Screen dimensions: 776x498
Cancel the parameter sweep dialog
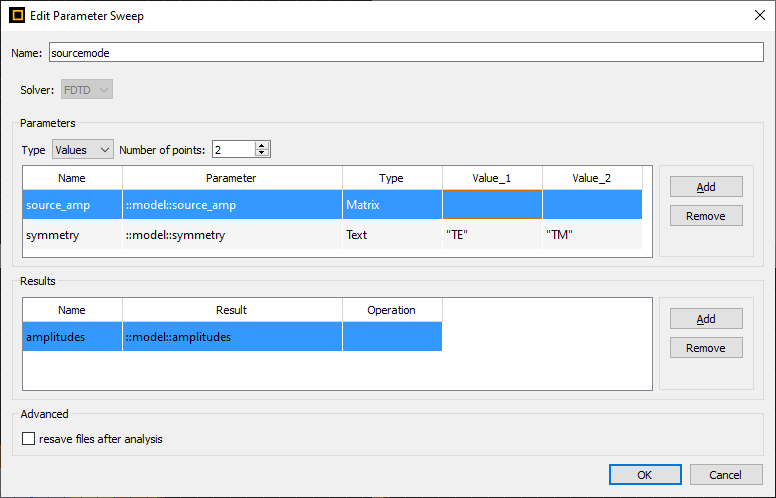(x=726, y=475)
